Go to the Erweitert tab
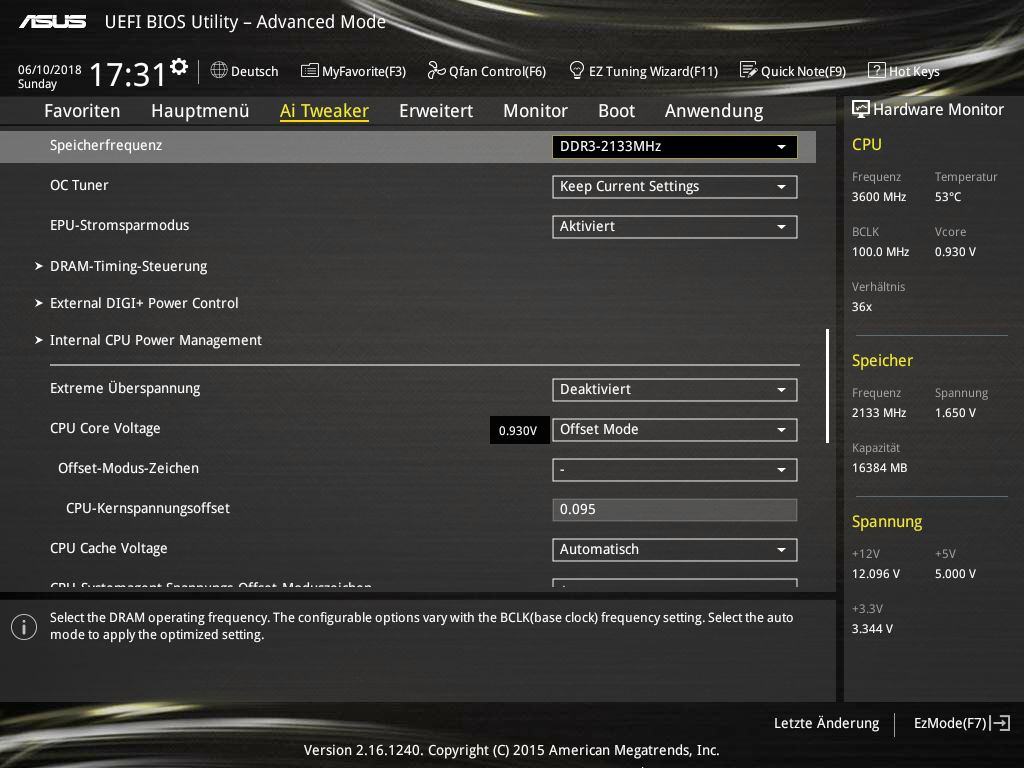This screenshot has width=1024, height=768. pos(436,111)
